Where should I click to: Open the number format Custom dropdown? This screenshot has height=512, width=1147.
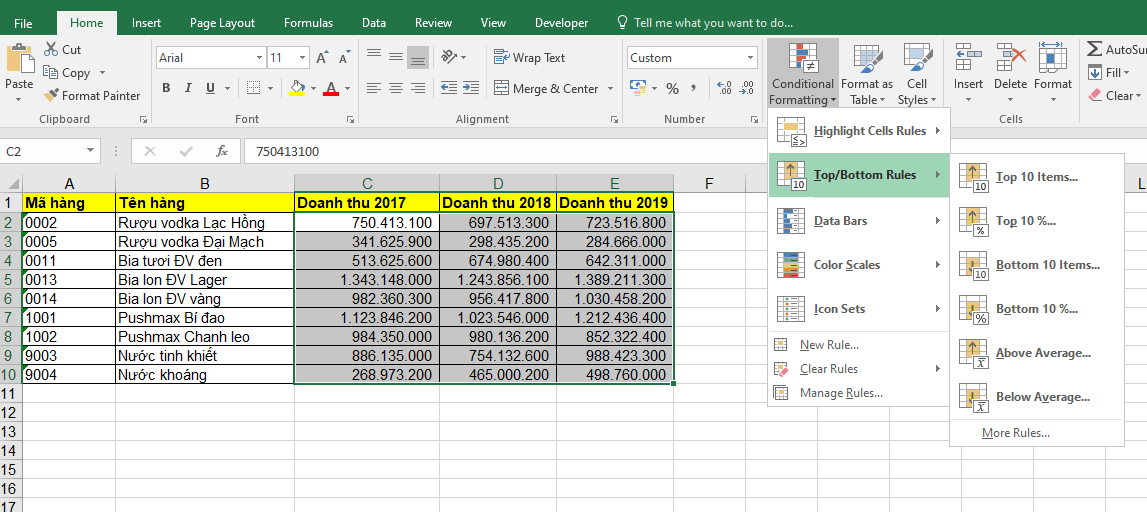(x=751, y=58)
